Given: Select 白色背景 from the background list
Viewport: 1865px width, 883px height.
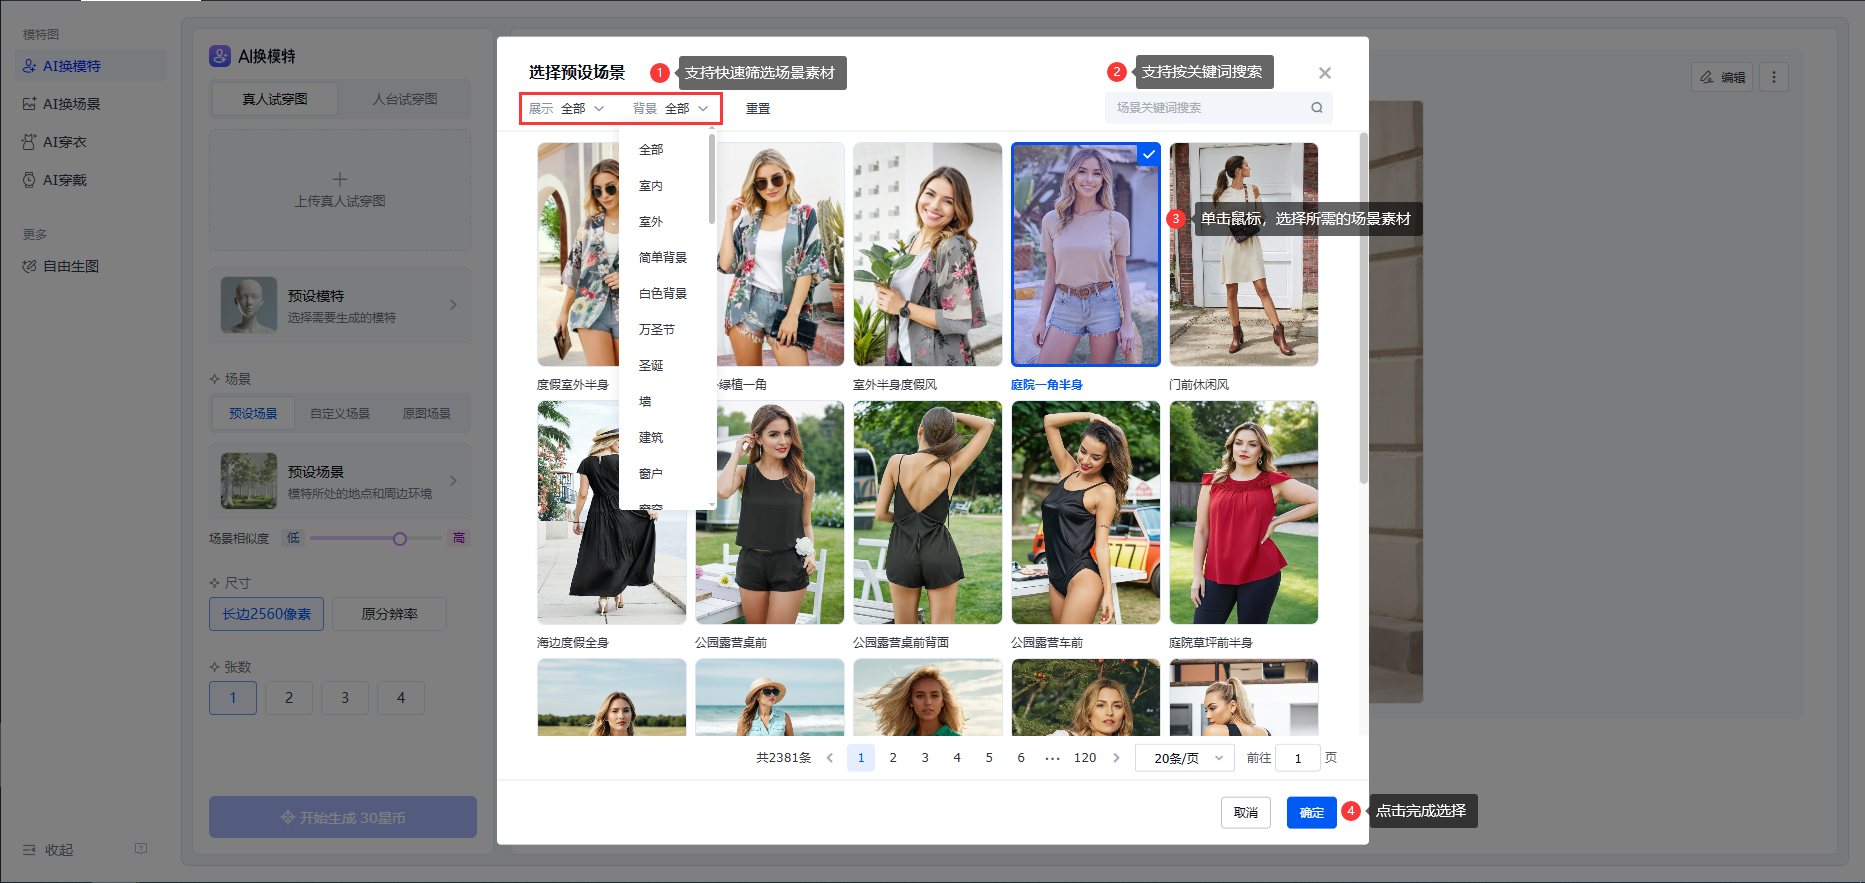Looking at the screenshot, I should coord(662,293).
